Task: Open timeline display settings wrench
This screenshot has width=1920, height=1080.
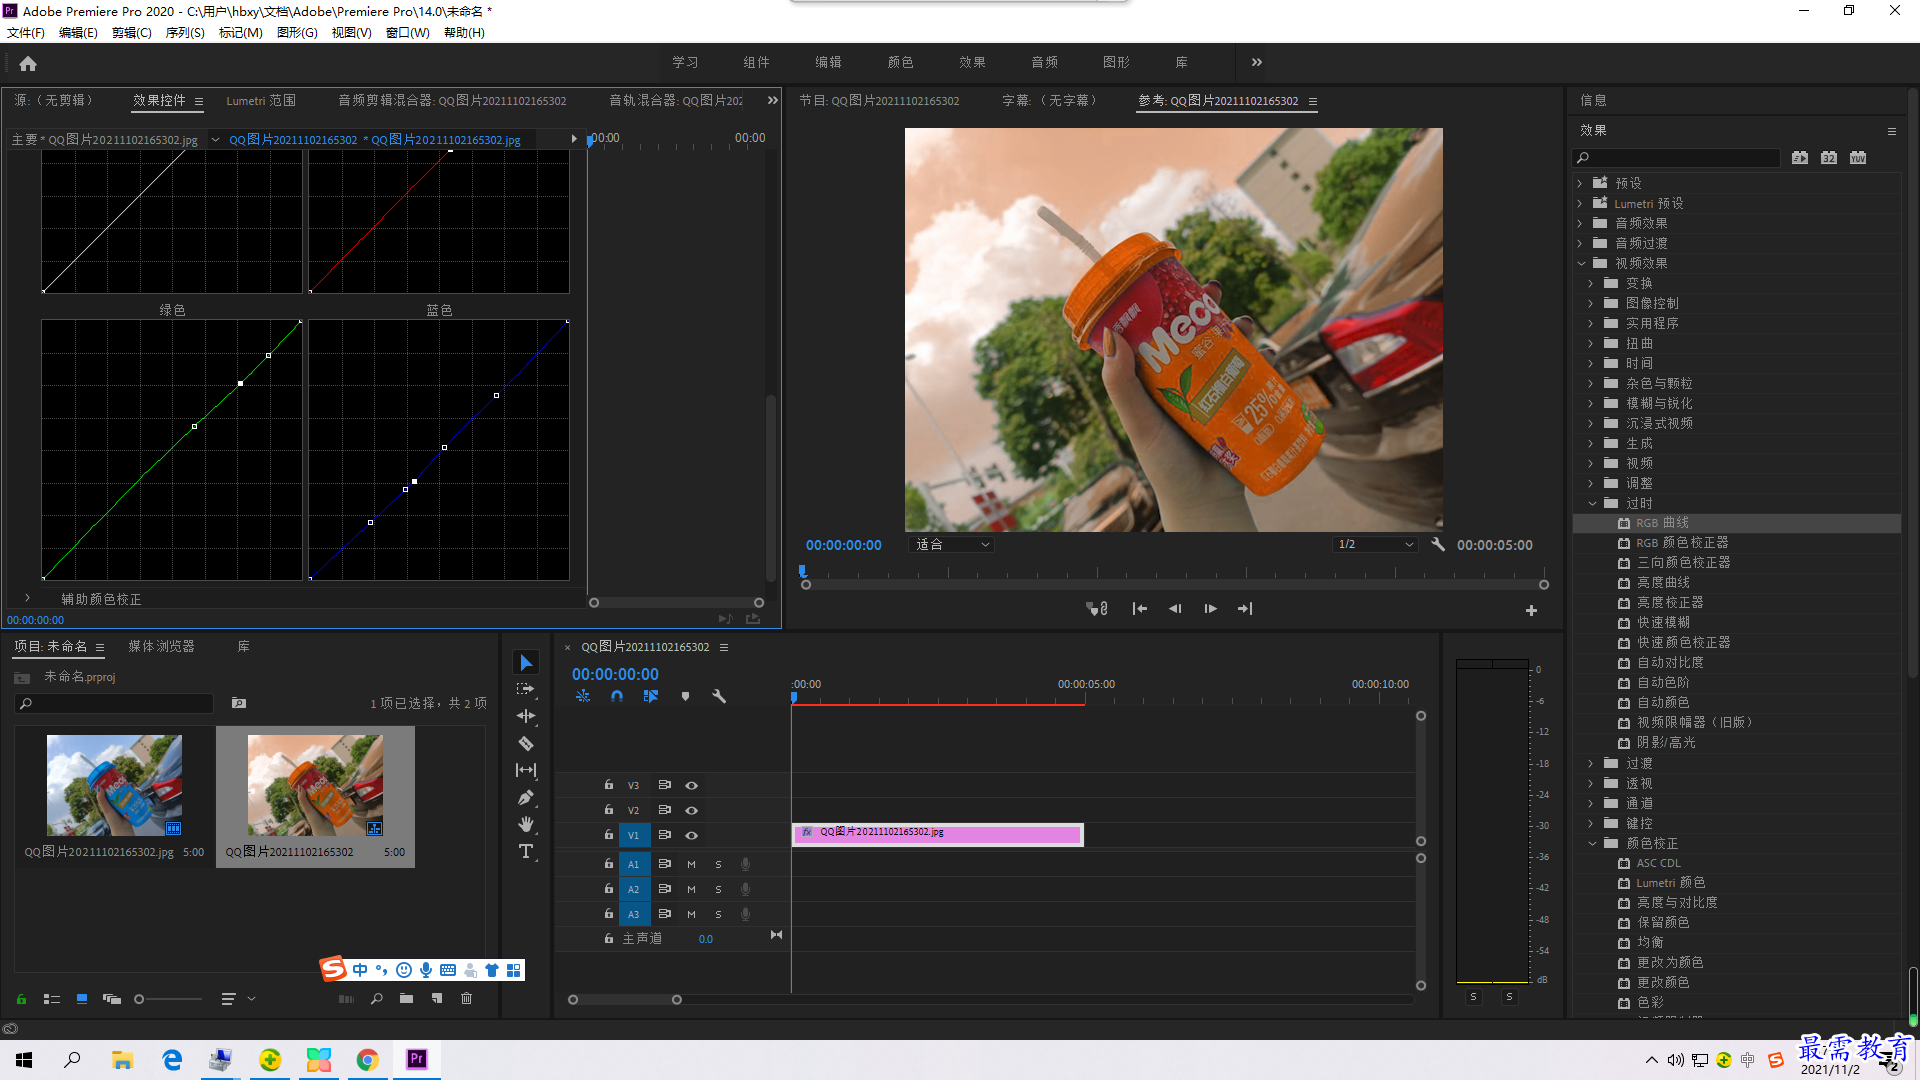Action: click(719, 696)
